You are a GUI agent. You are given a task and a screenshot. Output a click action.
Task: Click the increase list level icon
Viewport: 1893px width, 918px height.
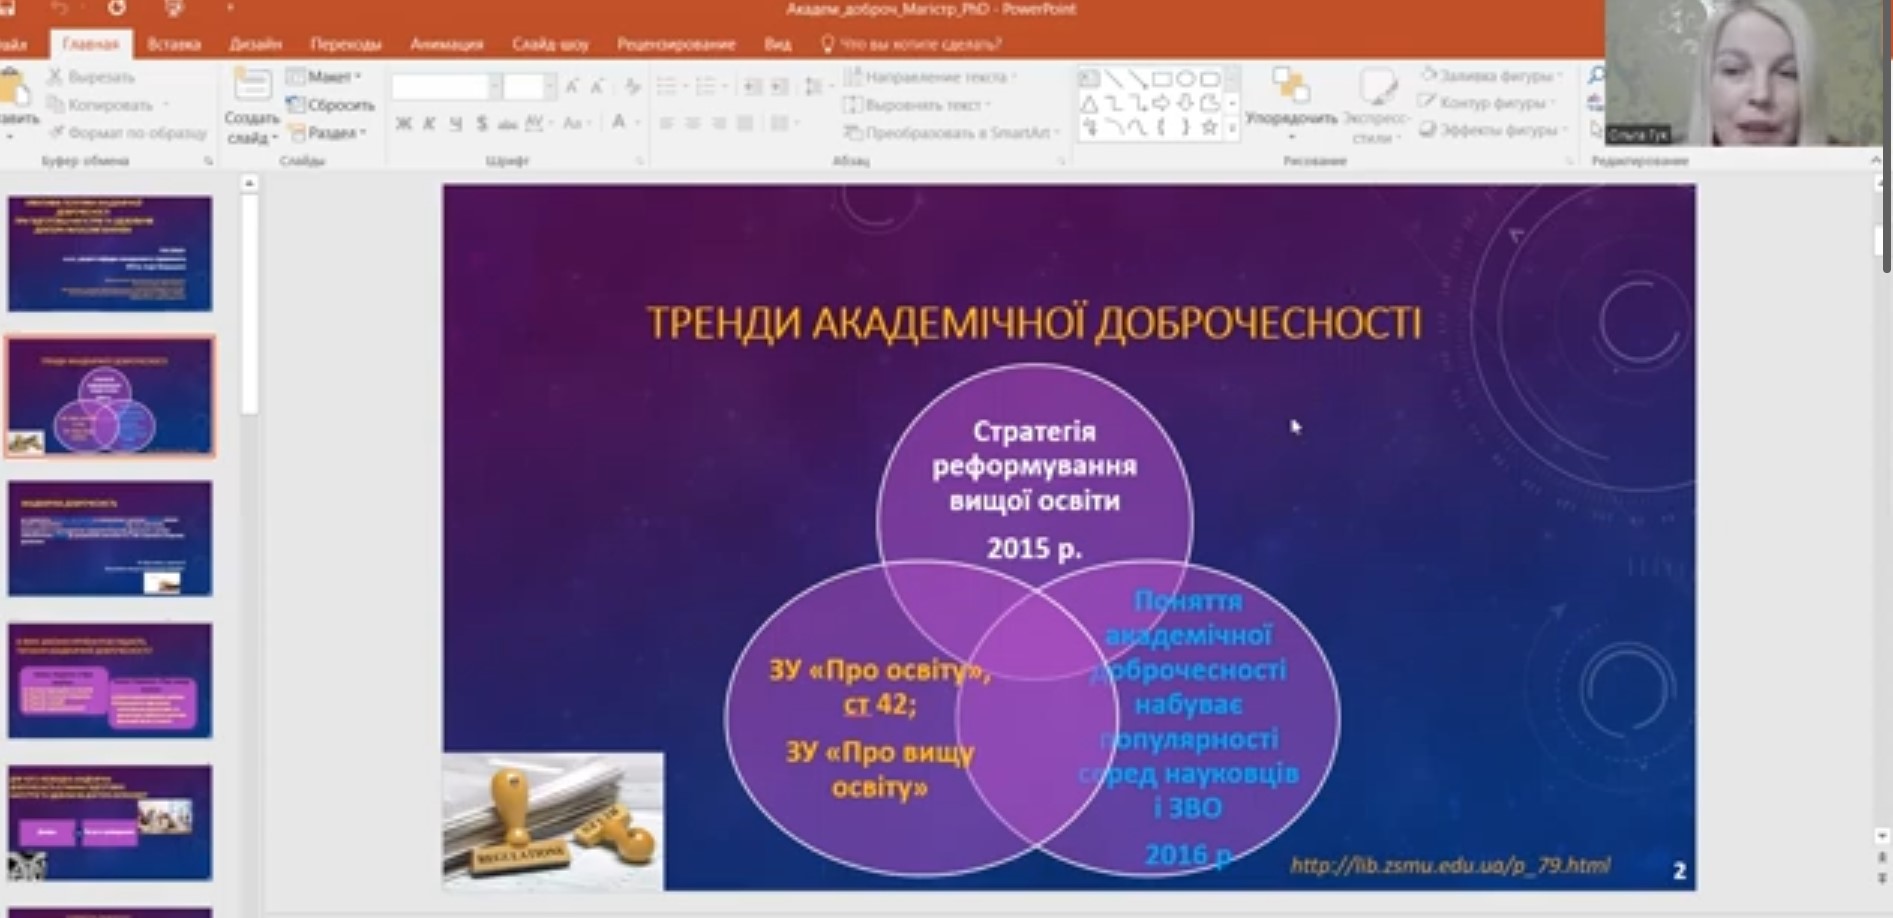[x=780, y=87]
